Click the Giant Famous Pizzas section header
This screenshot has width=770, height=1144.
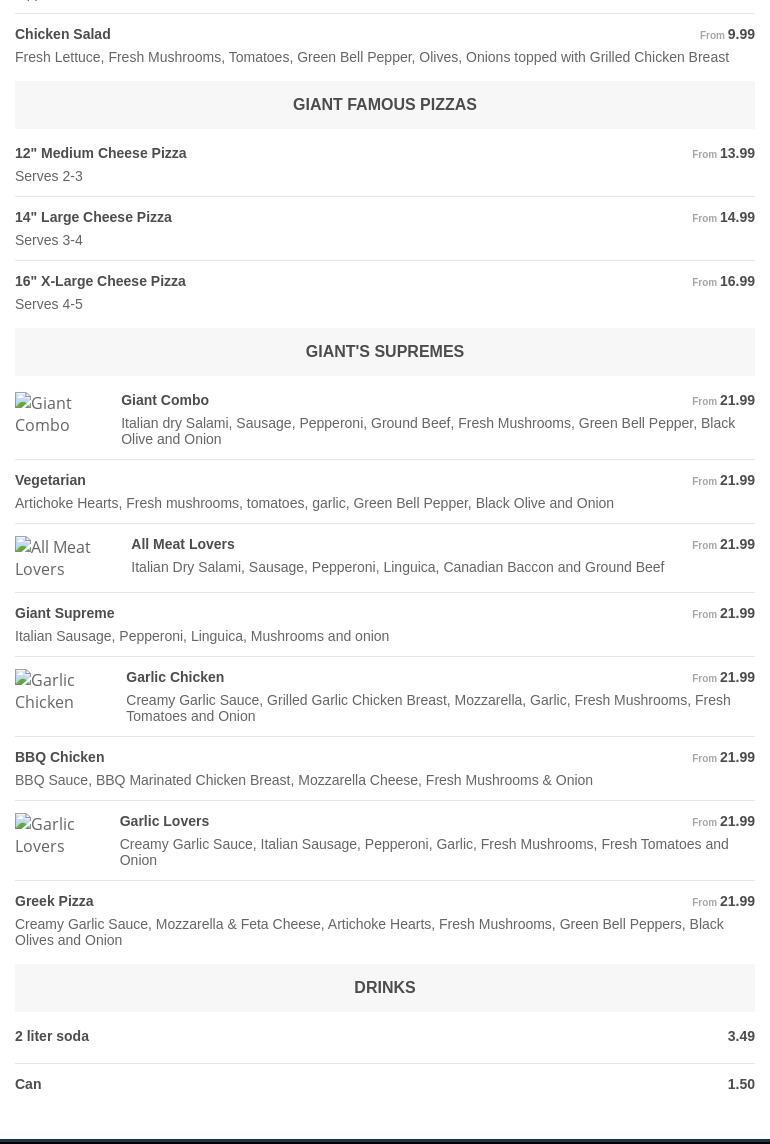click(x=385, y=104)
